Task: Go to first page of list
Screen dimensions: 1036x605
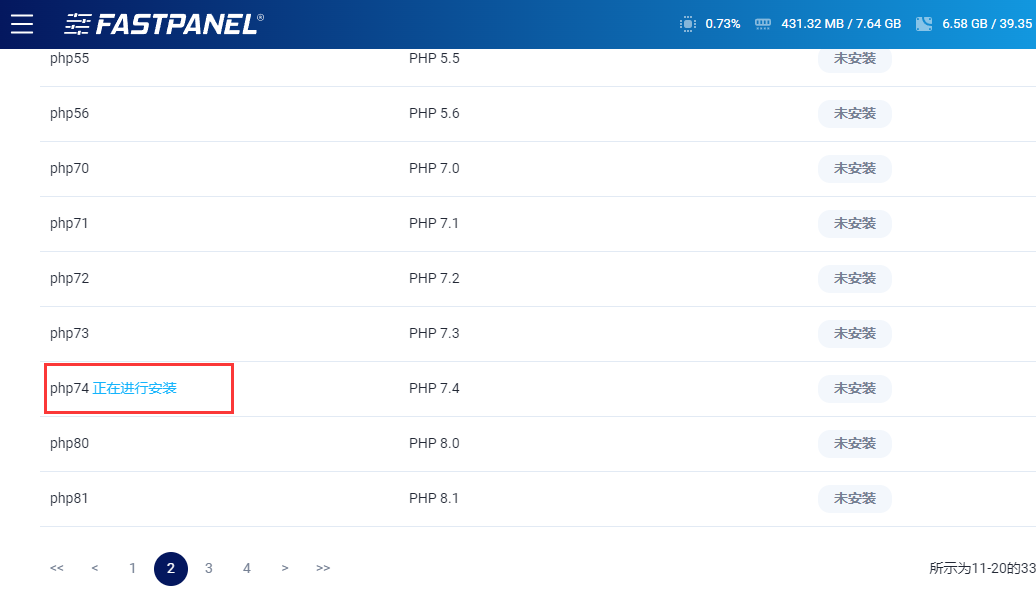Action: pos(57,568)
